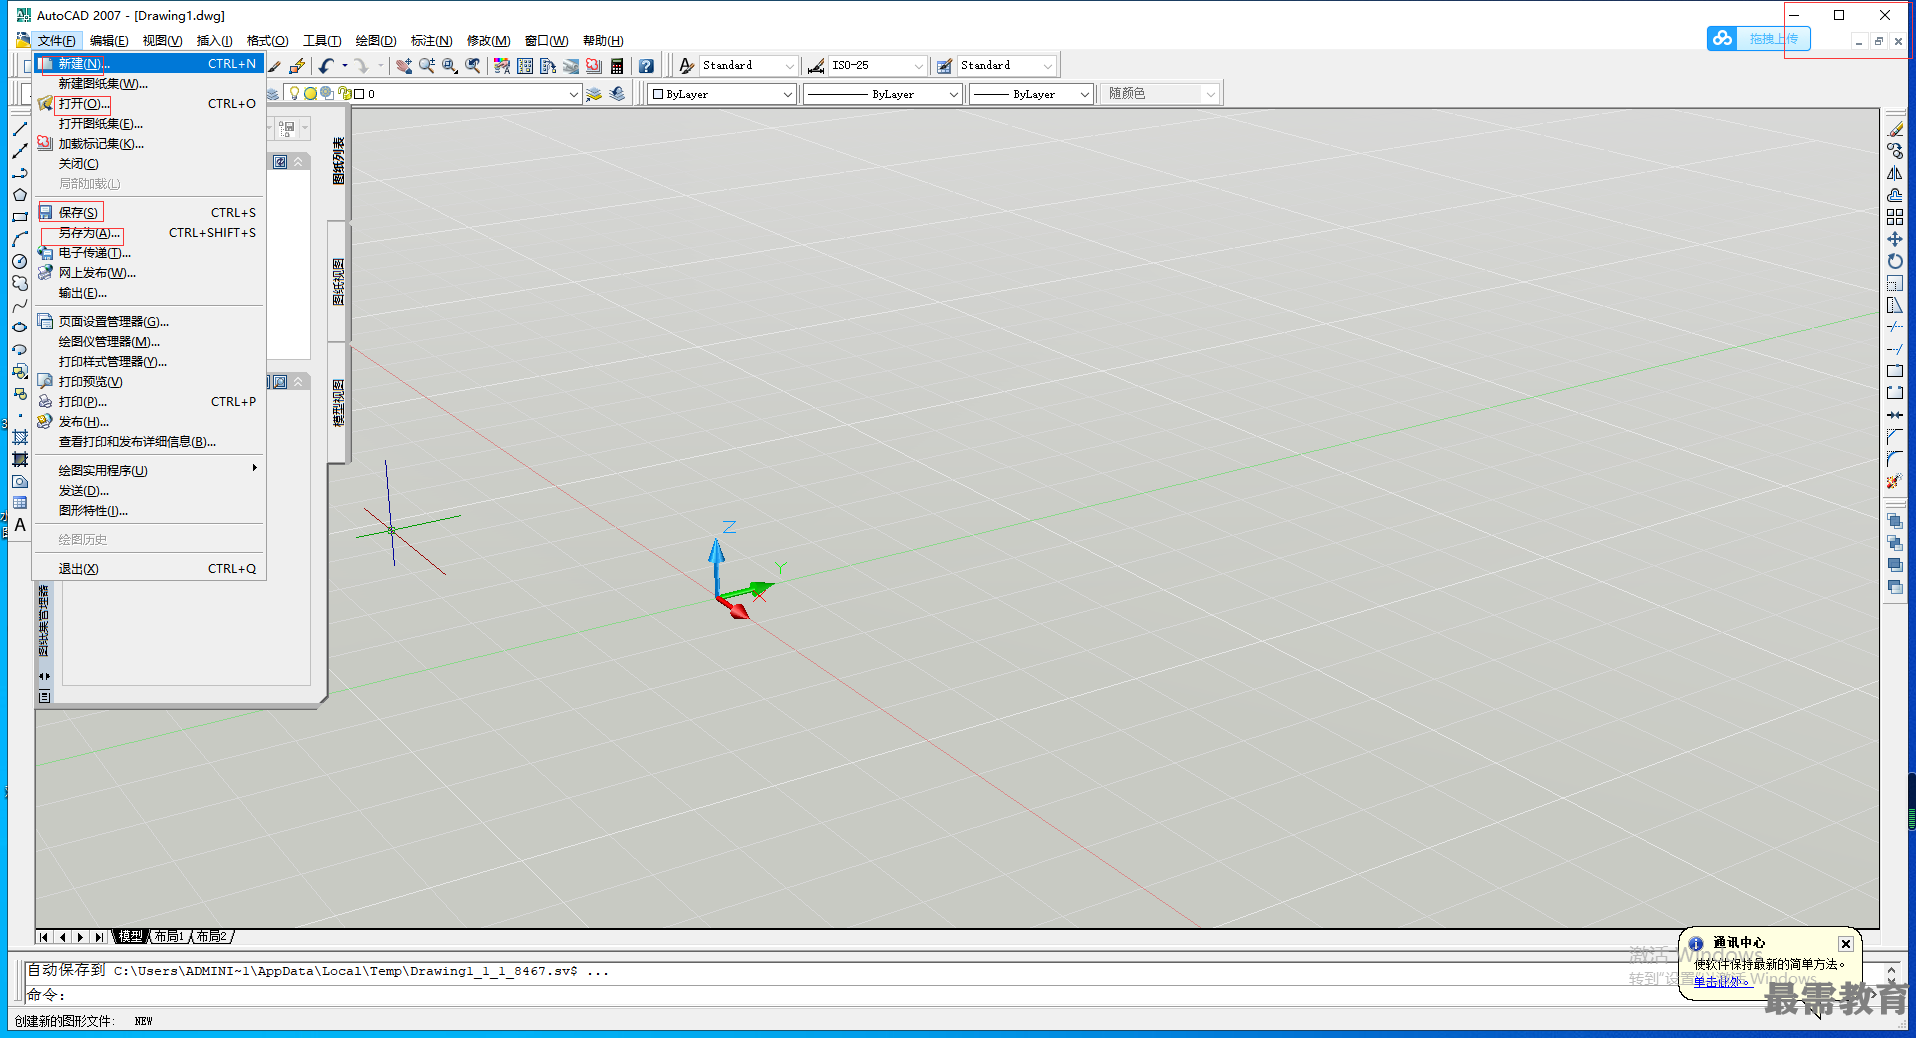The height and width of the screenshot is (1038, 1916).
Task: Open the Layer Properties Manager icon
Action: click(272, 94)
